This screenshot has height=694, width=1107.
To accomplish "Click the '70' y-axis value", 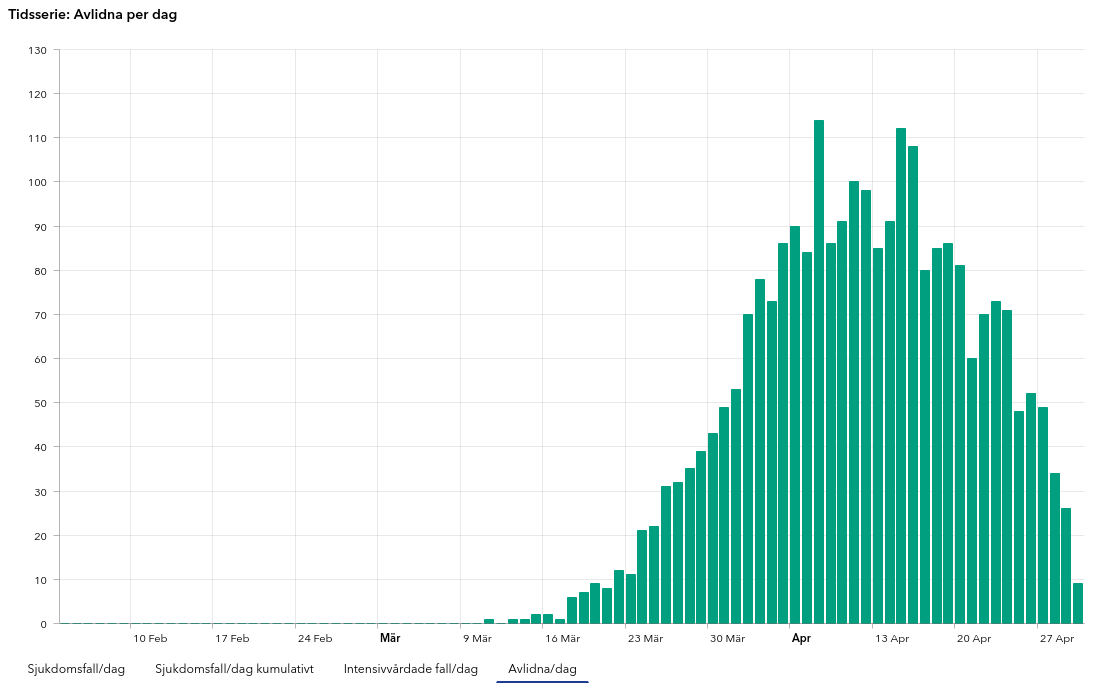I will coord(41,315).
